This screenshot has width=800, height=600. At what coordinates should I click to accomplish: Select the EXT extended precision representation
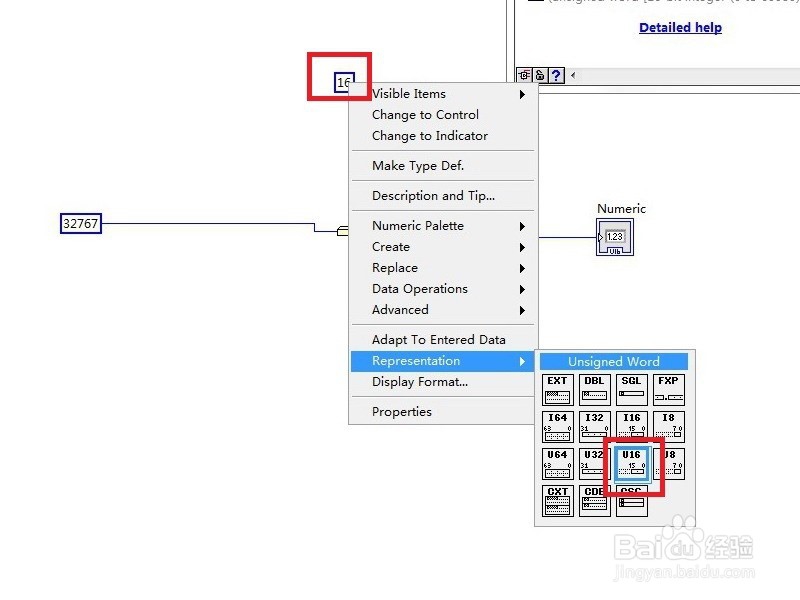point(558,390)
